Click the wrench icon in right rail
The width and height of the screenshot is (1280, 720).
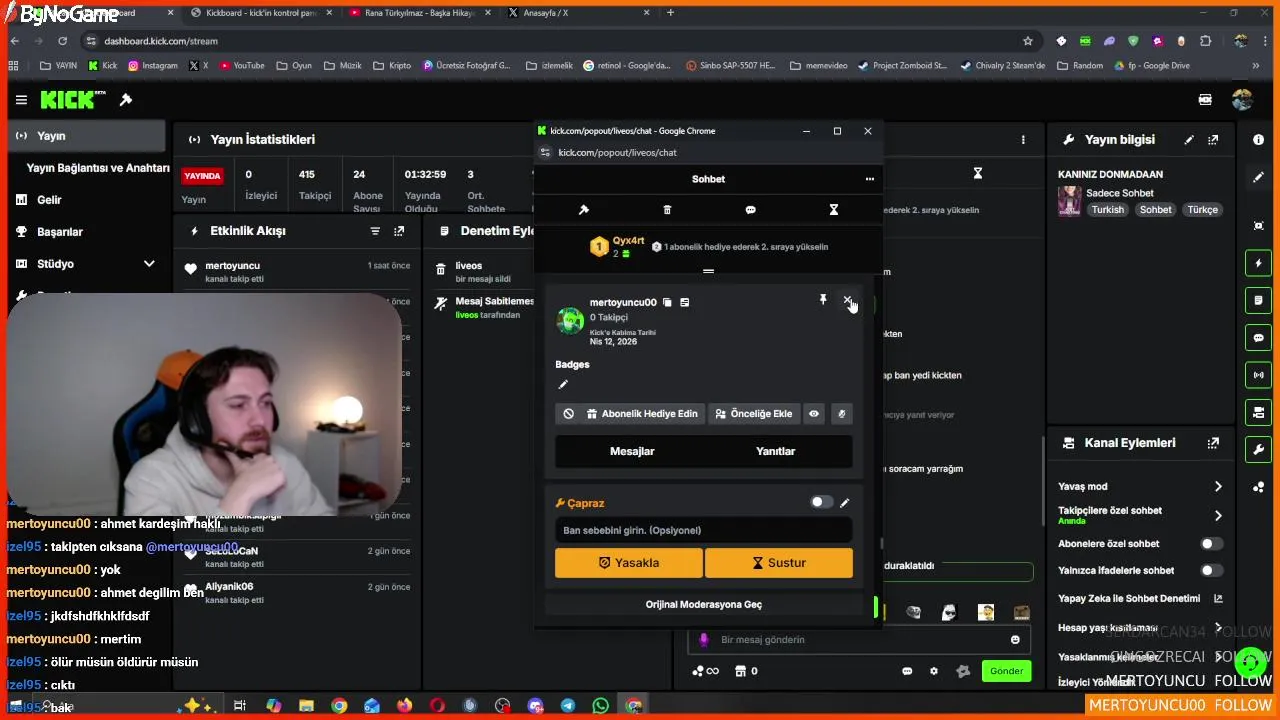1258,450
